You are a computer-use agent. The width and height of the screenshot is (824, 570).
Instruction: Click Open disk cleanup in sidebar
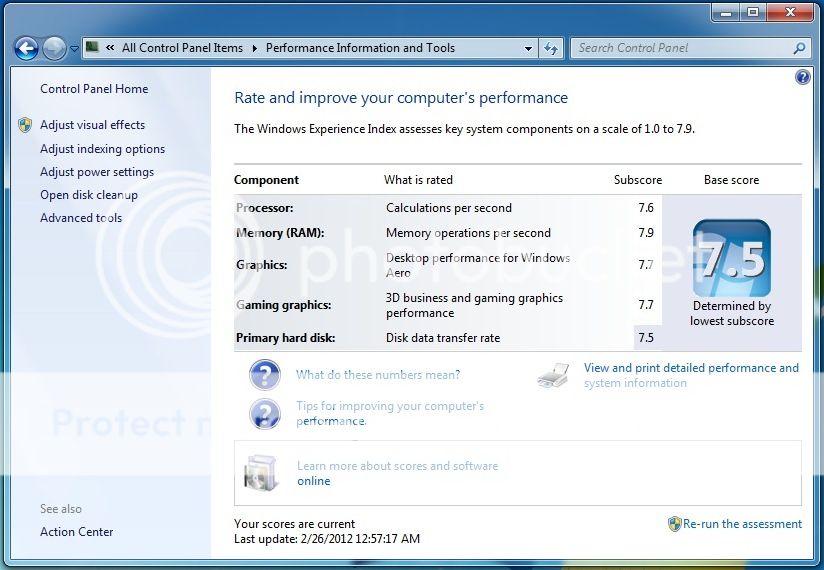click(89, 195)
